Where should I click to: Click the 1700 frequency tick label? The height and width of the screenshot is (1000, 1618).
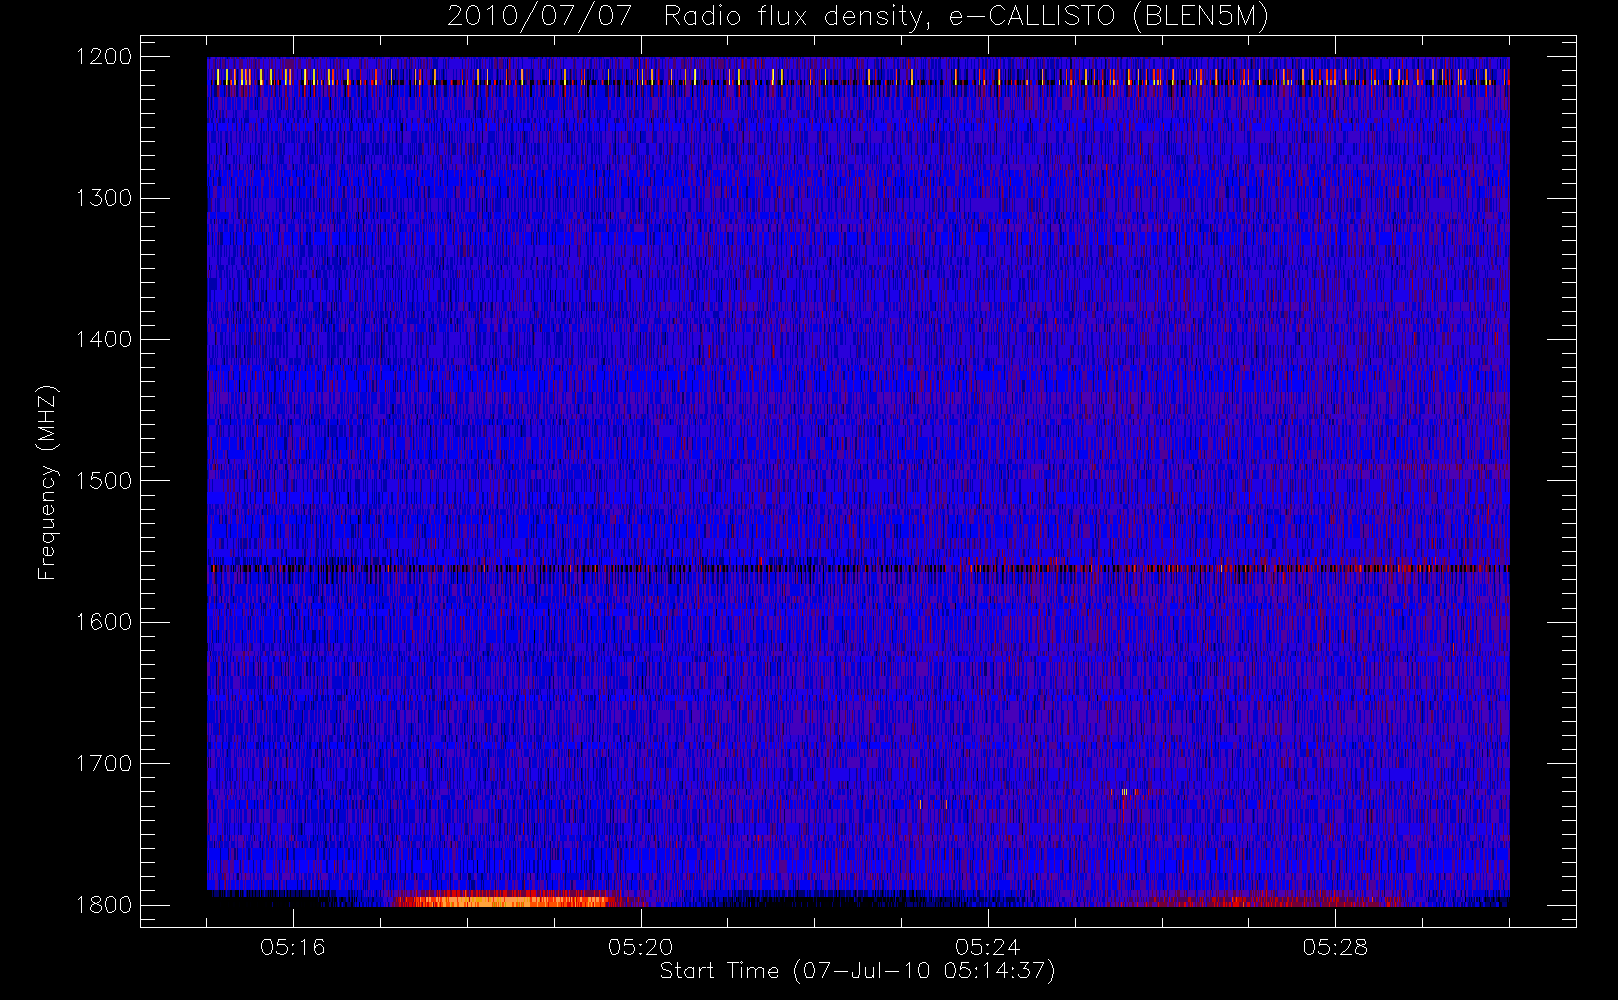[104, 763]
